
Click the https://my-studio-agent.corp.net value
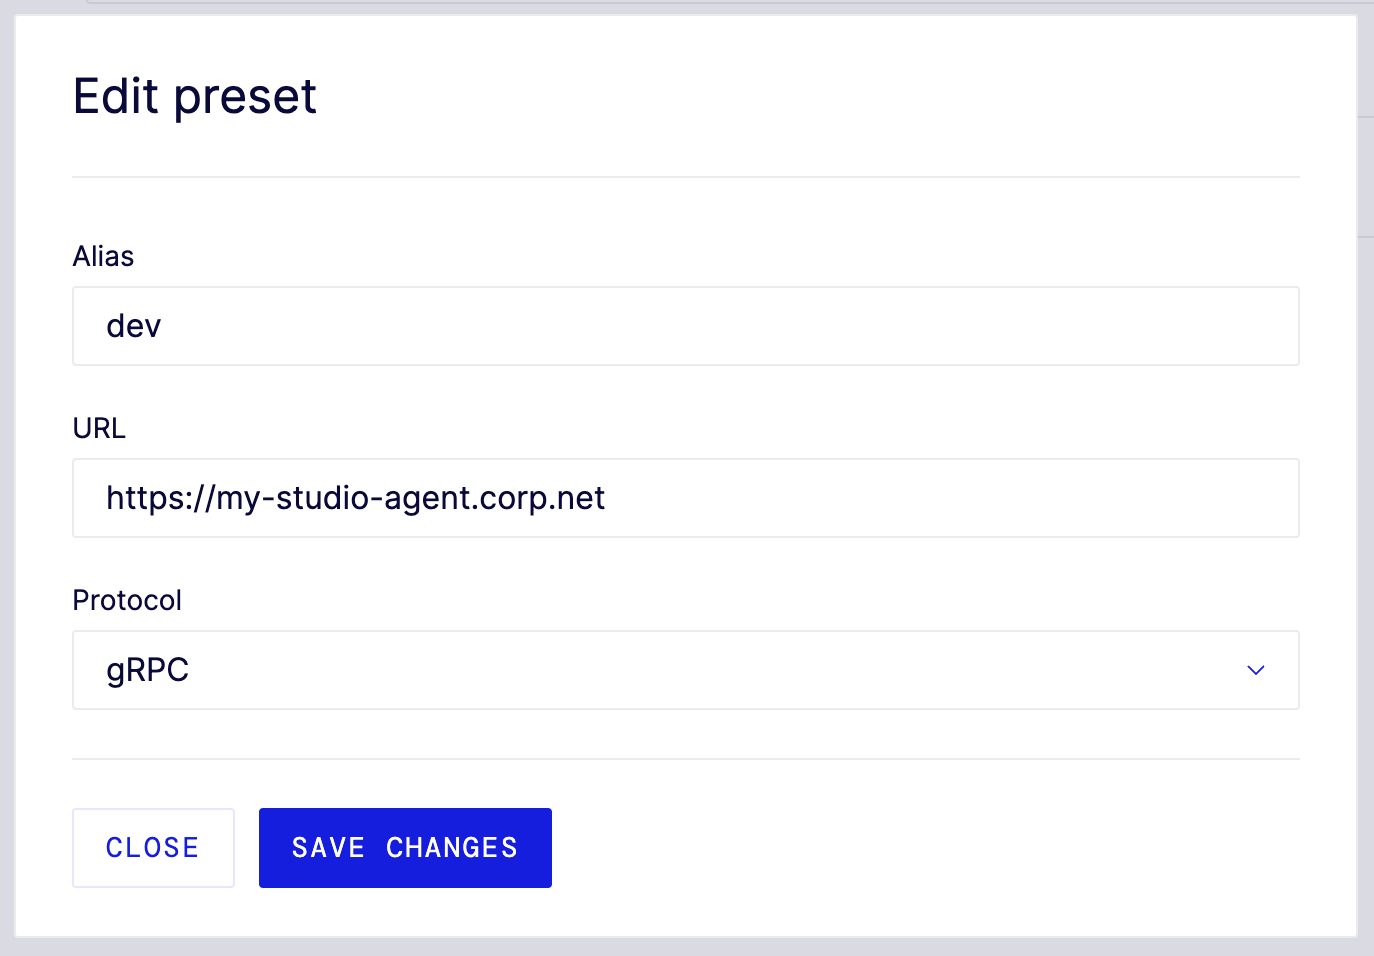click(355, 498)
